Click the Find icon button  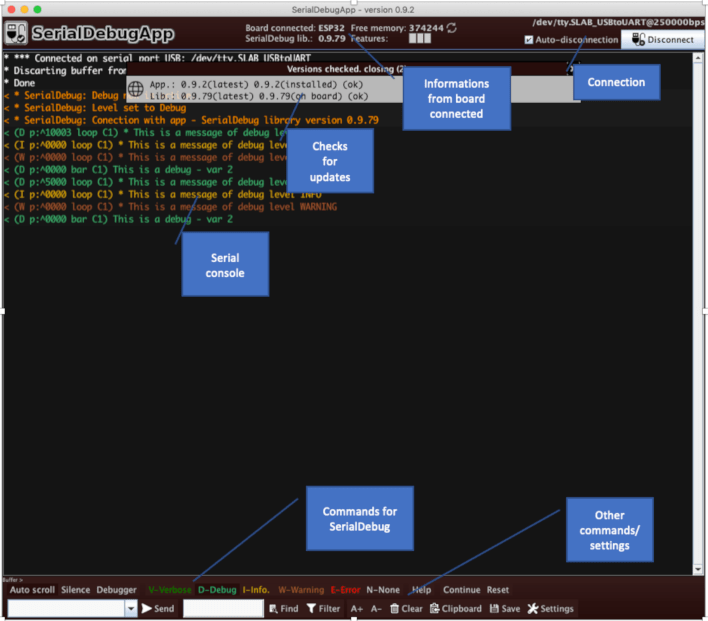283,608
